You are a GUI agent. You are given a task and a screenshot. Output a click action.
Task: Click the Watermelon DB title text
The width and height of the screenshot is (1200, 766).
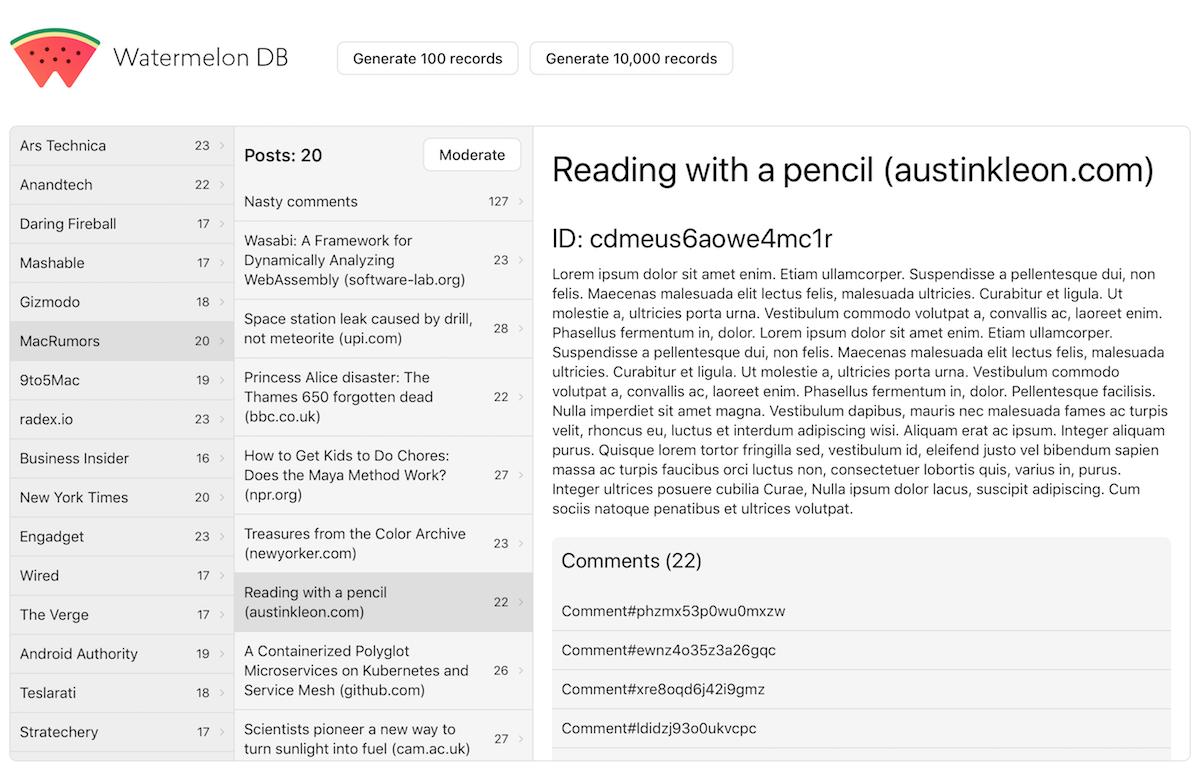201,58
